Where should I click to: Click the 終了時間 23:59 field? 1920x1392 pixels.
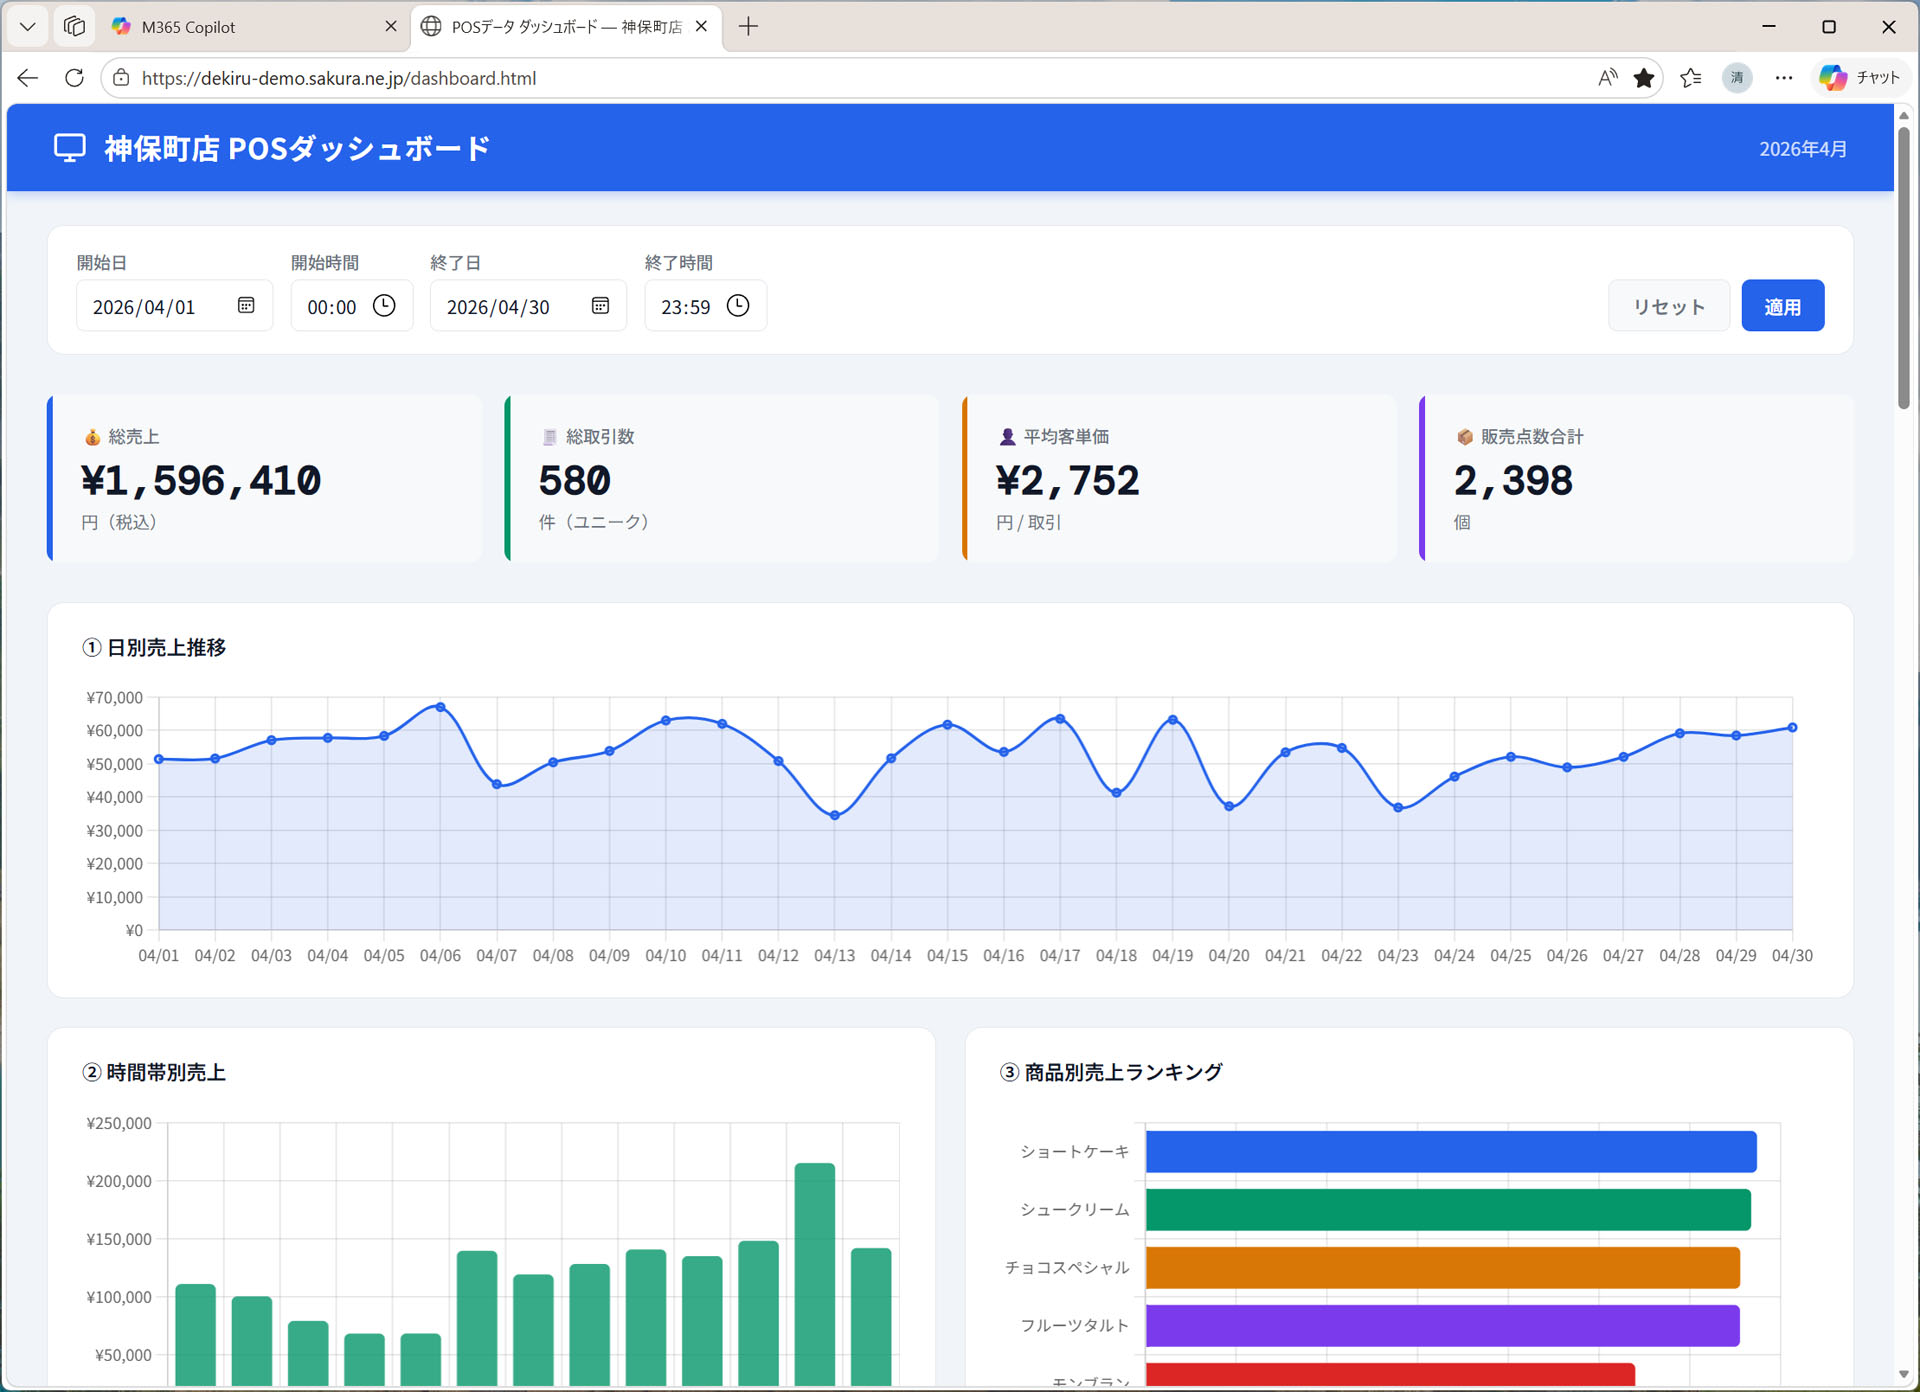705,306
